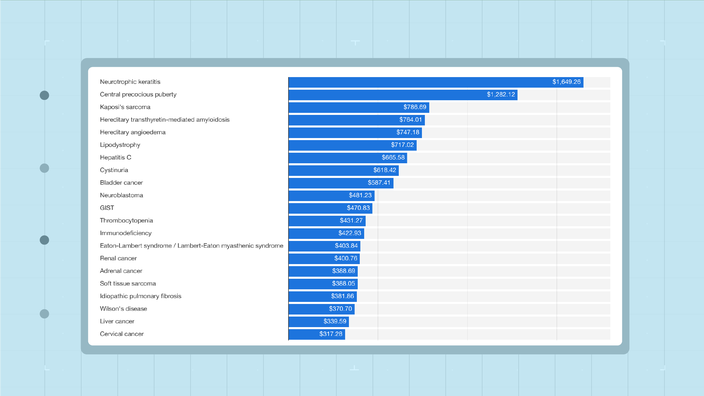The height and width of the screenshot is (396, 704).
Task: Click the Cervical cancer label
Action: (122, 334)
